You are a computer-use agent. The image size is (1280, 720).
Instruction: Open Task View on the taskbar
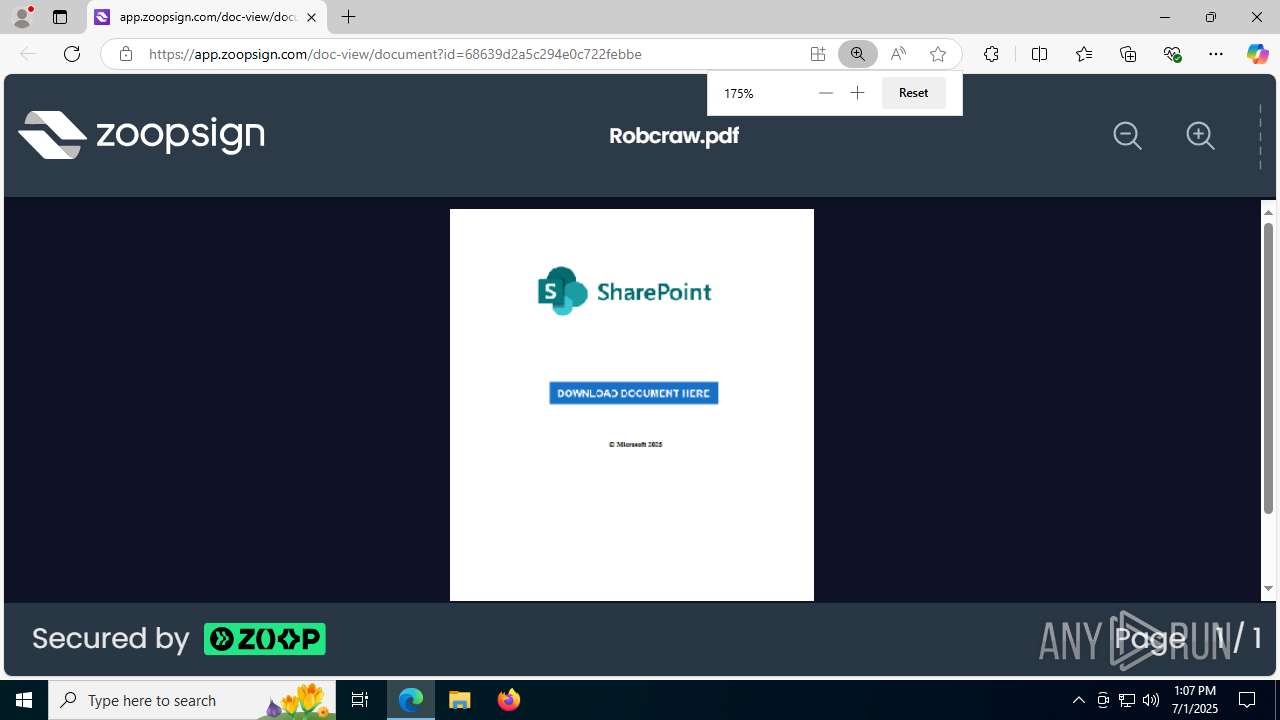tap(360, 700)
